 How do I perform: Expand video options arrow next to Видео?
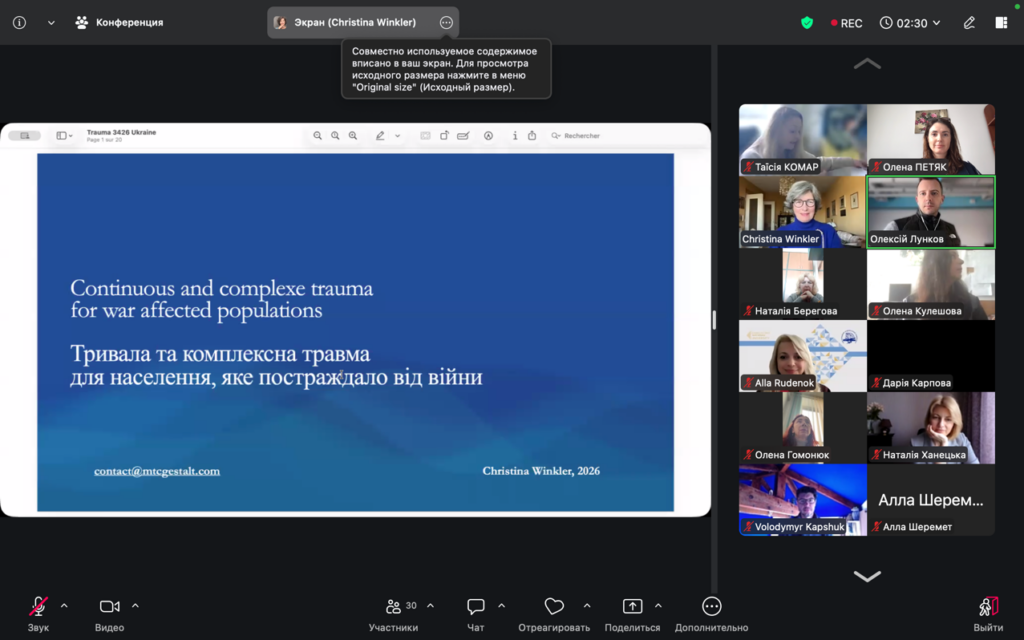[x=135, y=605]
